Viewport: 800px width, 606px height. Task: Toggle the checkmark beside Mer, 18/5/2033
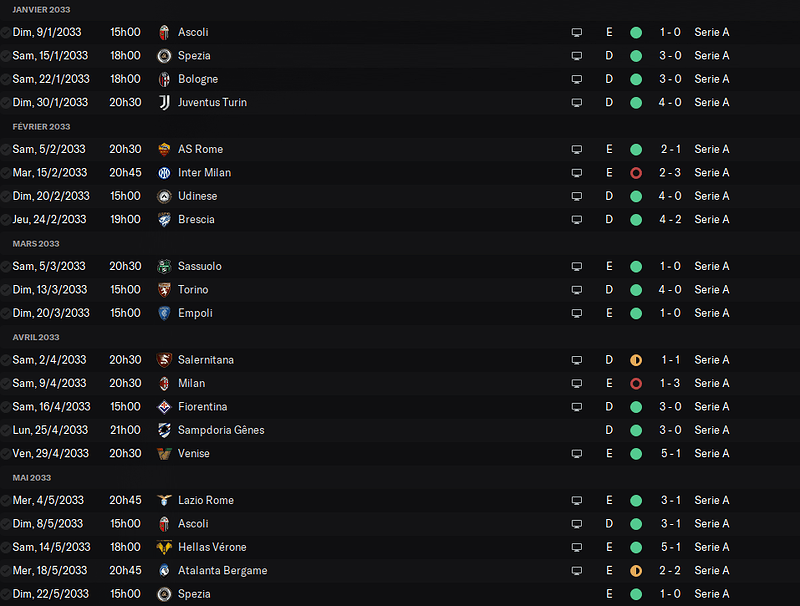coord(6,571)
